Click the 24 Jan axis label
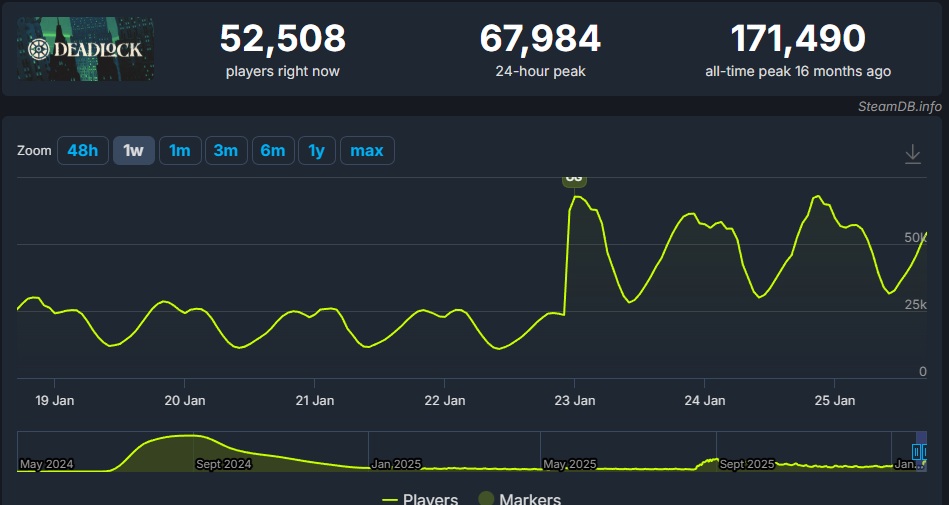949x505 pixels. click(704, 400)
